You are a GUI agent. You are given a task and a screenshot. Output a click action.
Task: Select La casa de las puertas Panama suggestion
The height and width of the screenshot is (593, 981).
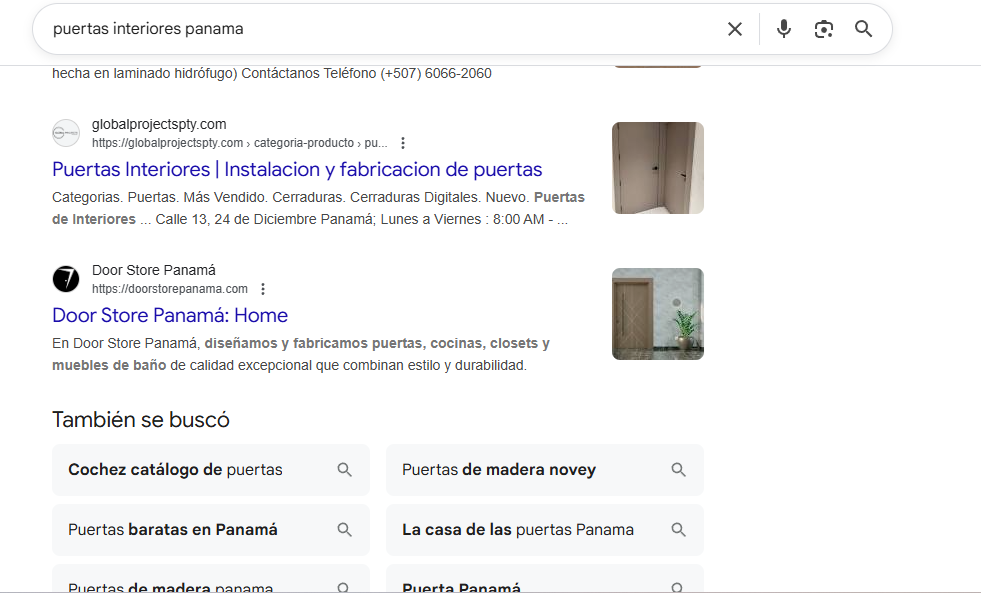(x=518, y=530)
